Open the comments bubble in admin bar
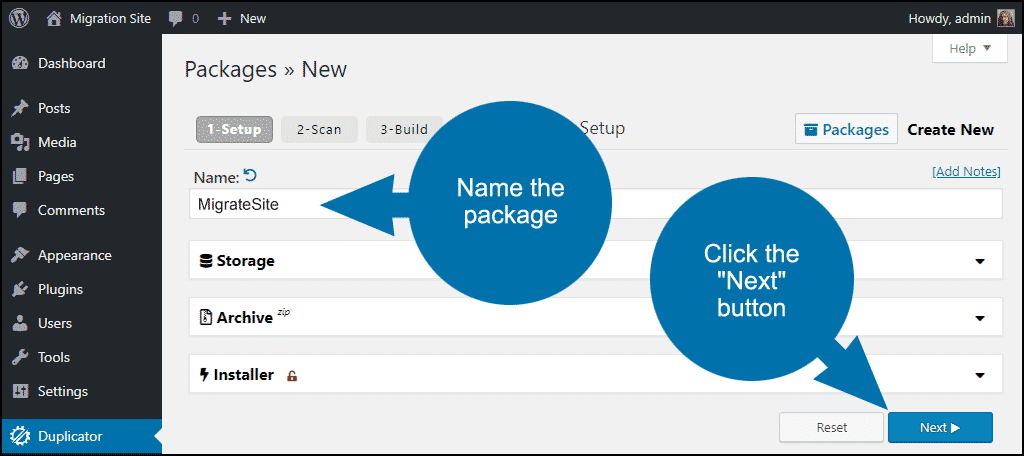Screen dimensions: 1024x456 tap(175, 19)
